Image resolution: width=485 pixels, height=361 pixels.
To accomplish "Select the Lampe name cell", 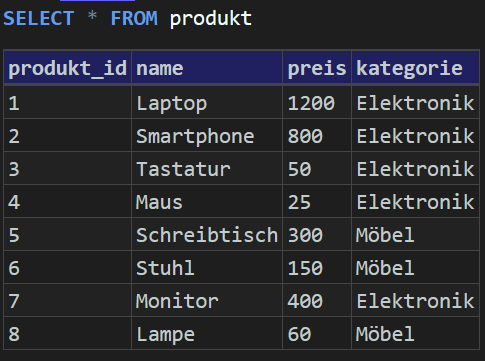I will (207, 334).
